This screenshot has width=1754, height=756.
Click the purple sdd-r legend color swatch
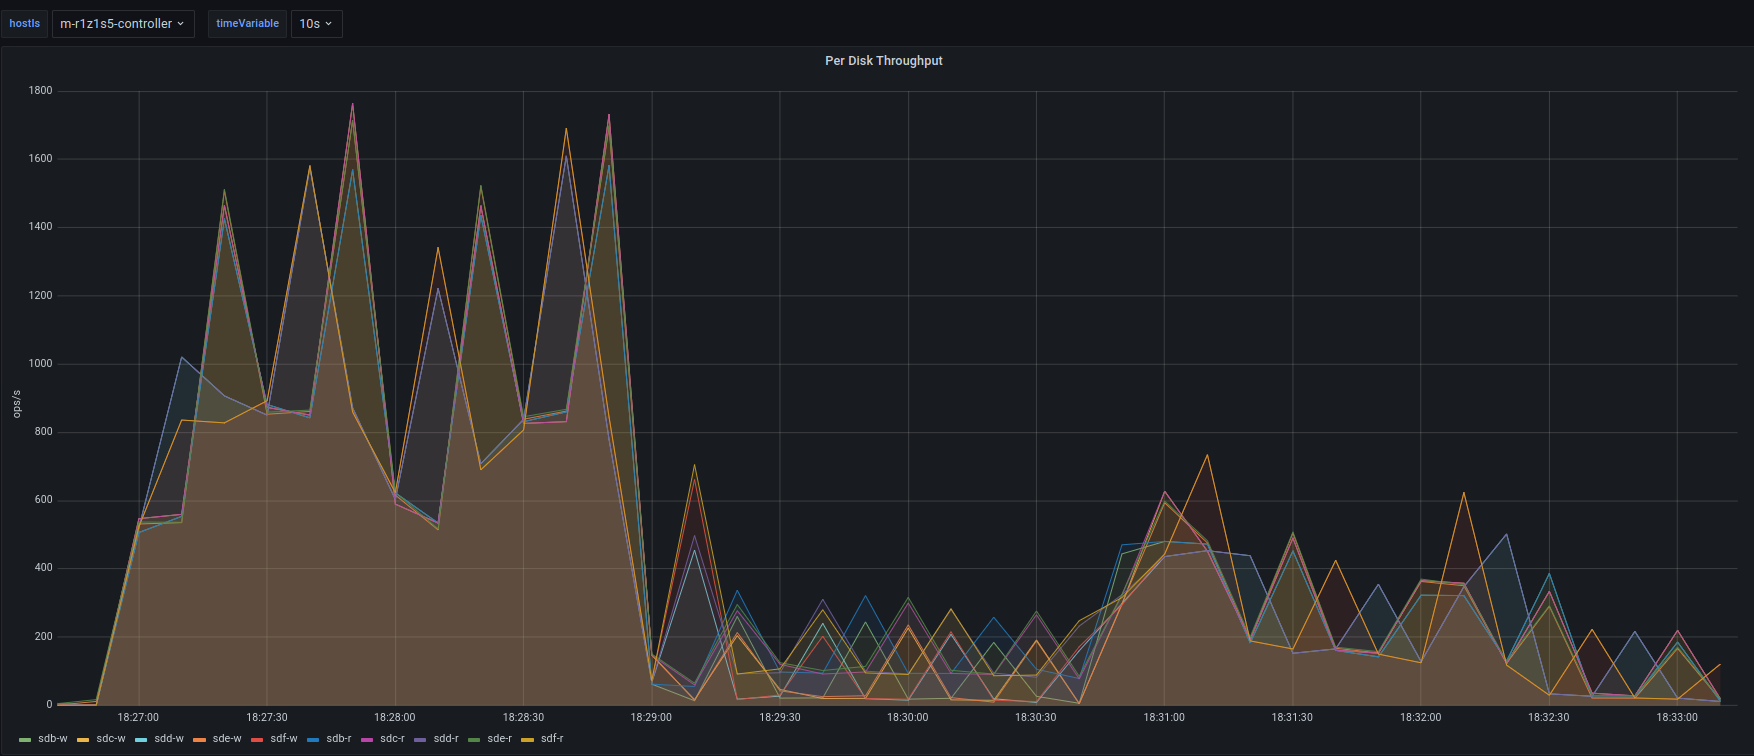click(x=420, y=739)
